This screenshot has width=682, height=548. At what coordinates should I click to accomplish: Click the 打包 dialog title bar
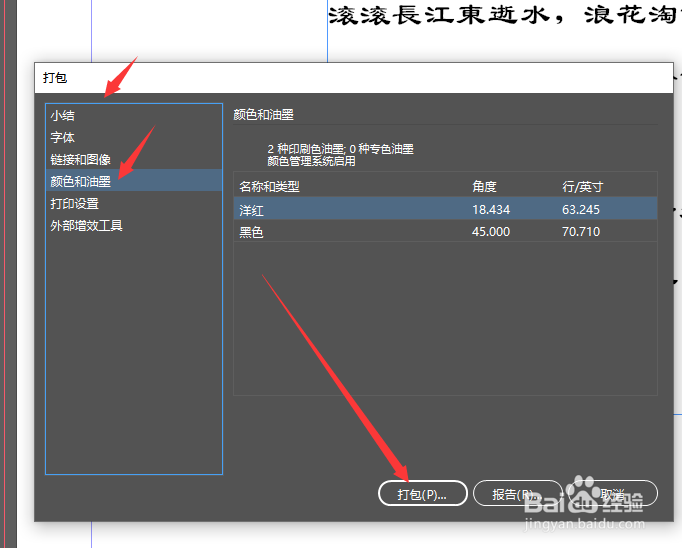click(354, 78)
